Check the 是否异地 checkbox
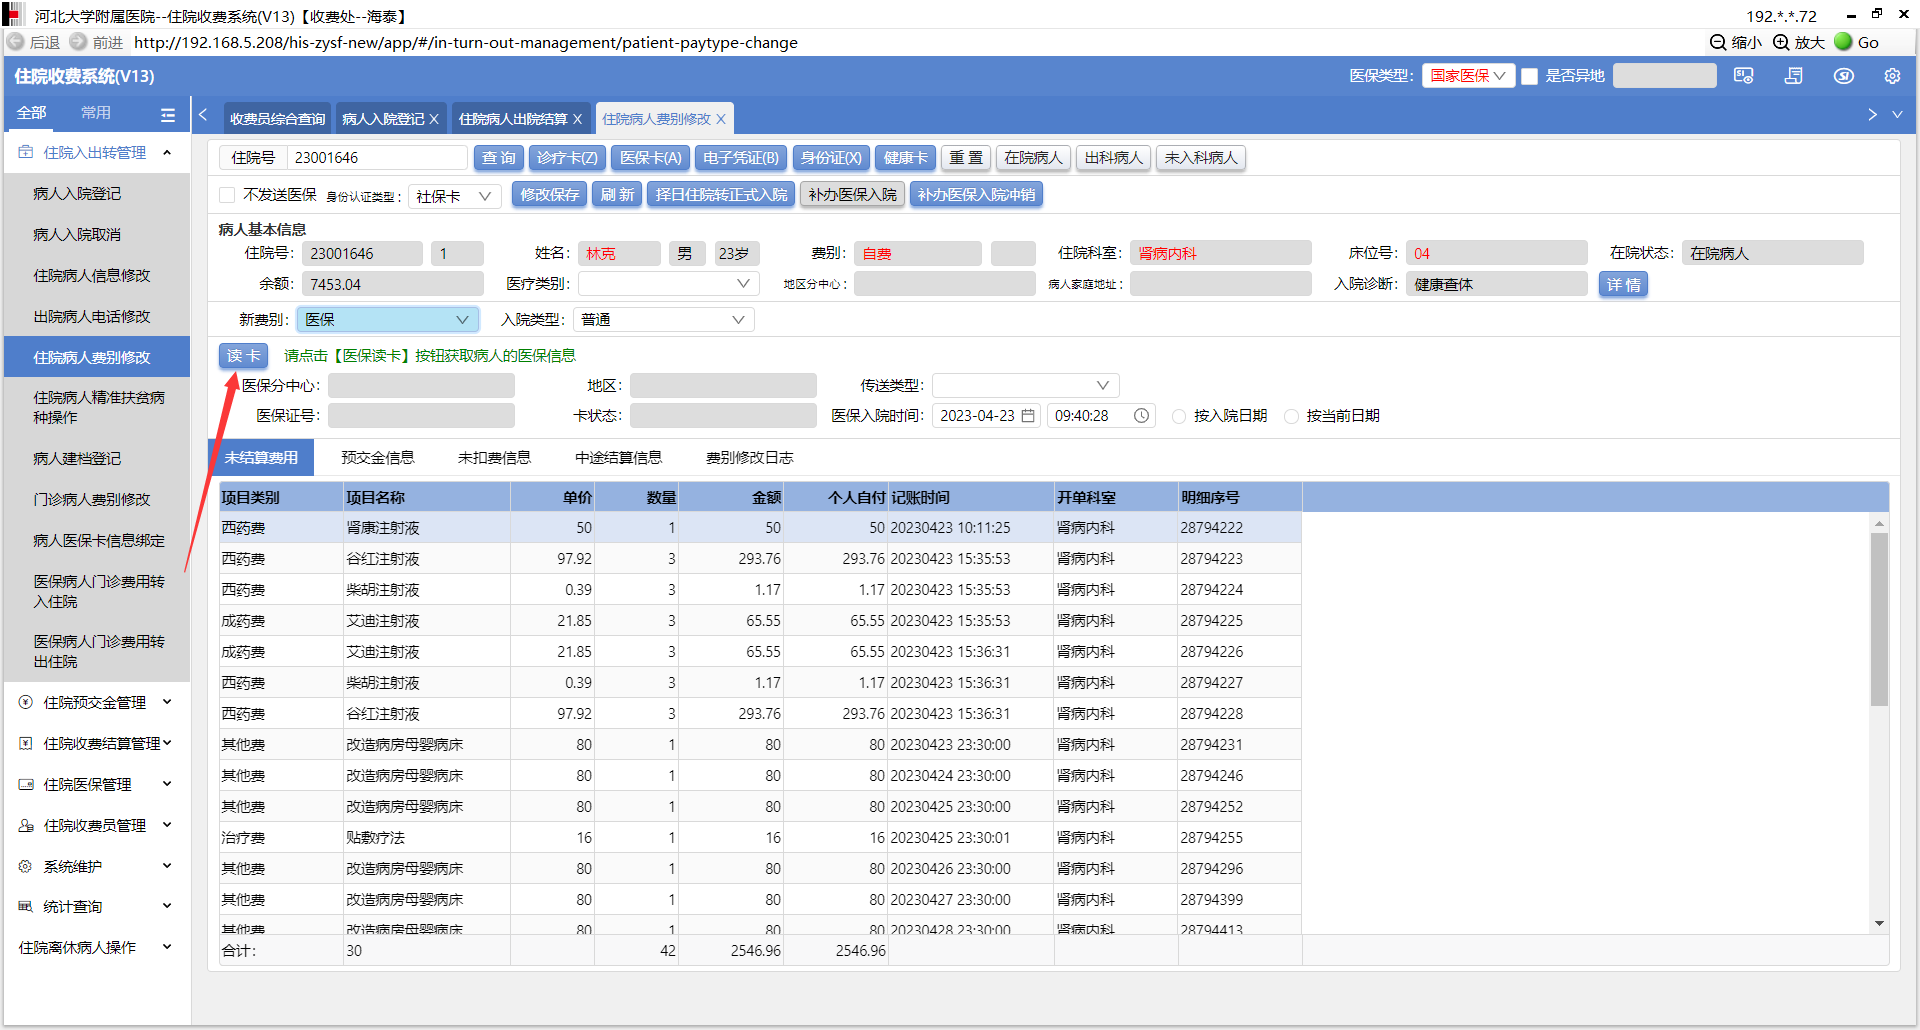The width and height of the screenshot is (1920, 1030). [x=1529, y=76]
